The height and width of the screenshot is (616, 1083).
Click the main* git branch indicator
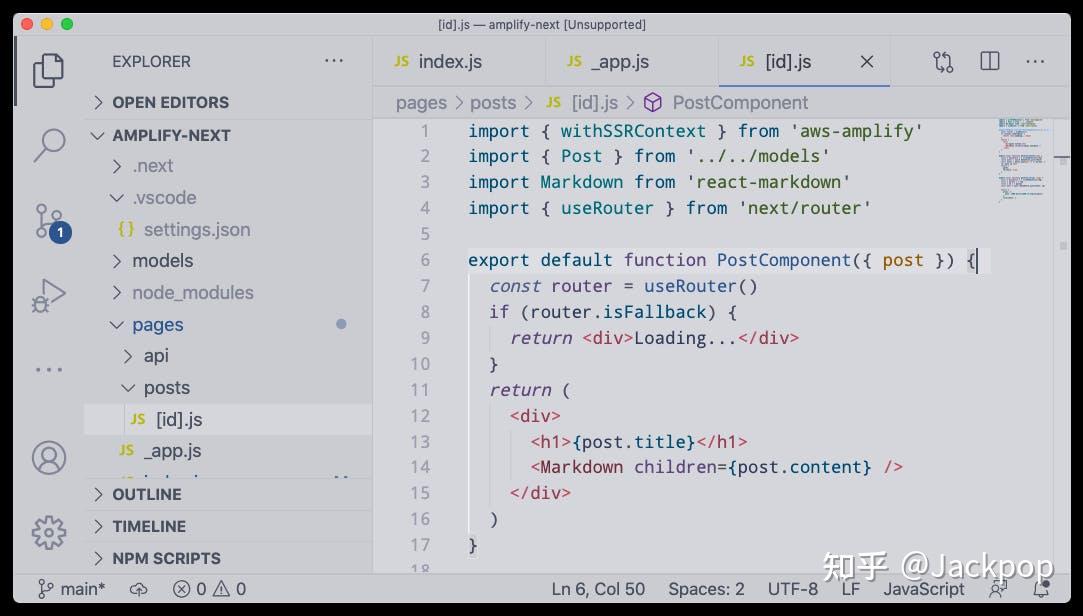tap(71, 589)
